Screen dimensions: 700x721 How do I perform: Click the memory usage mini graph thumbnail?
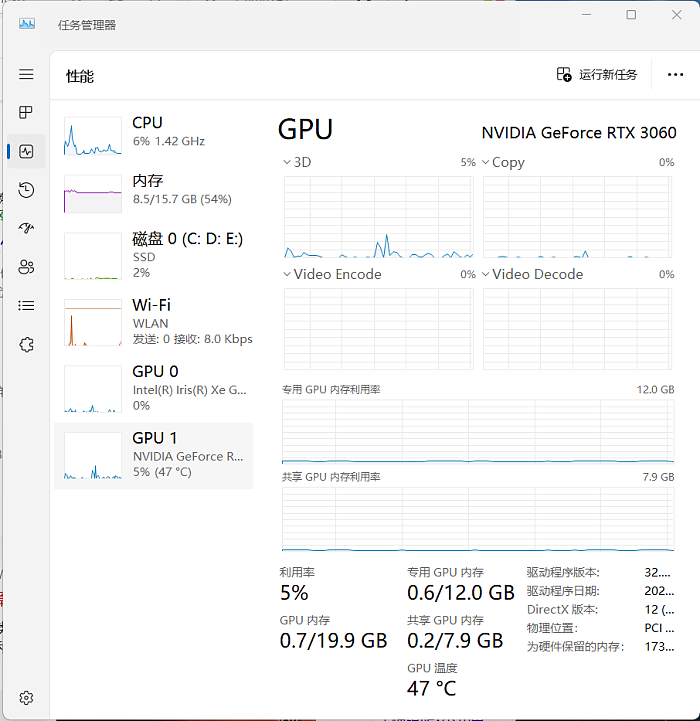(x=93, y=194)
